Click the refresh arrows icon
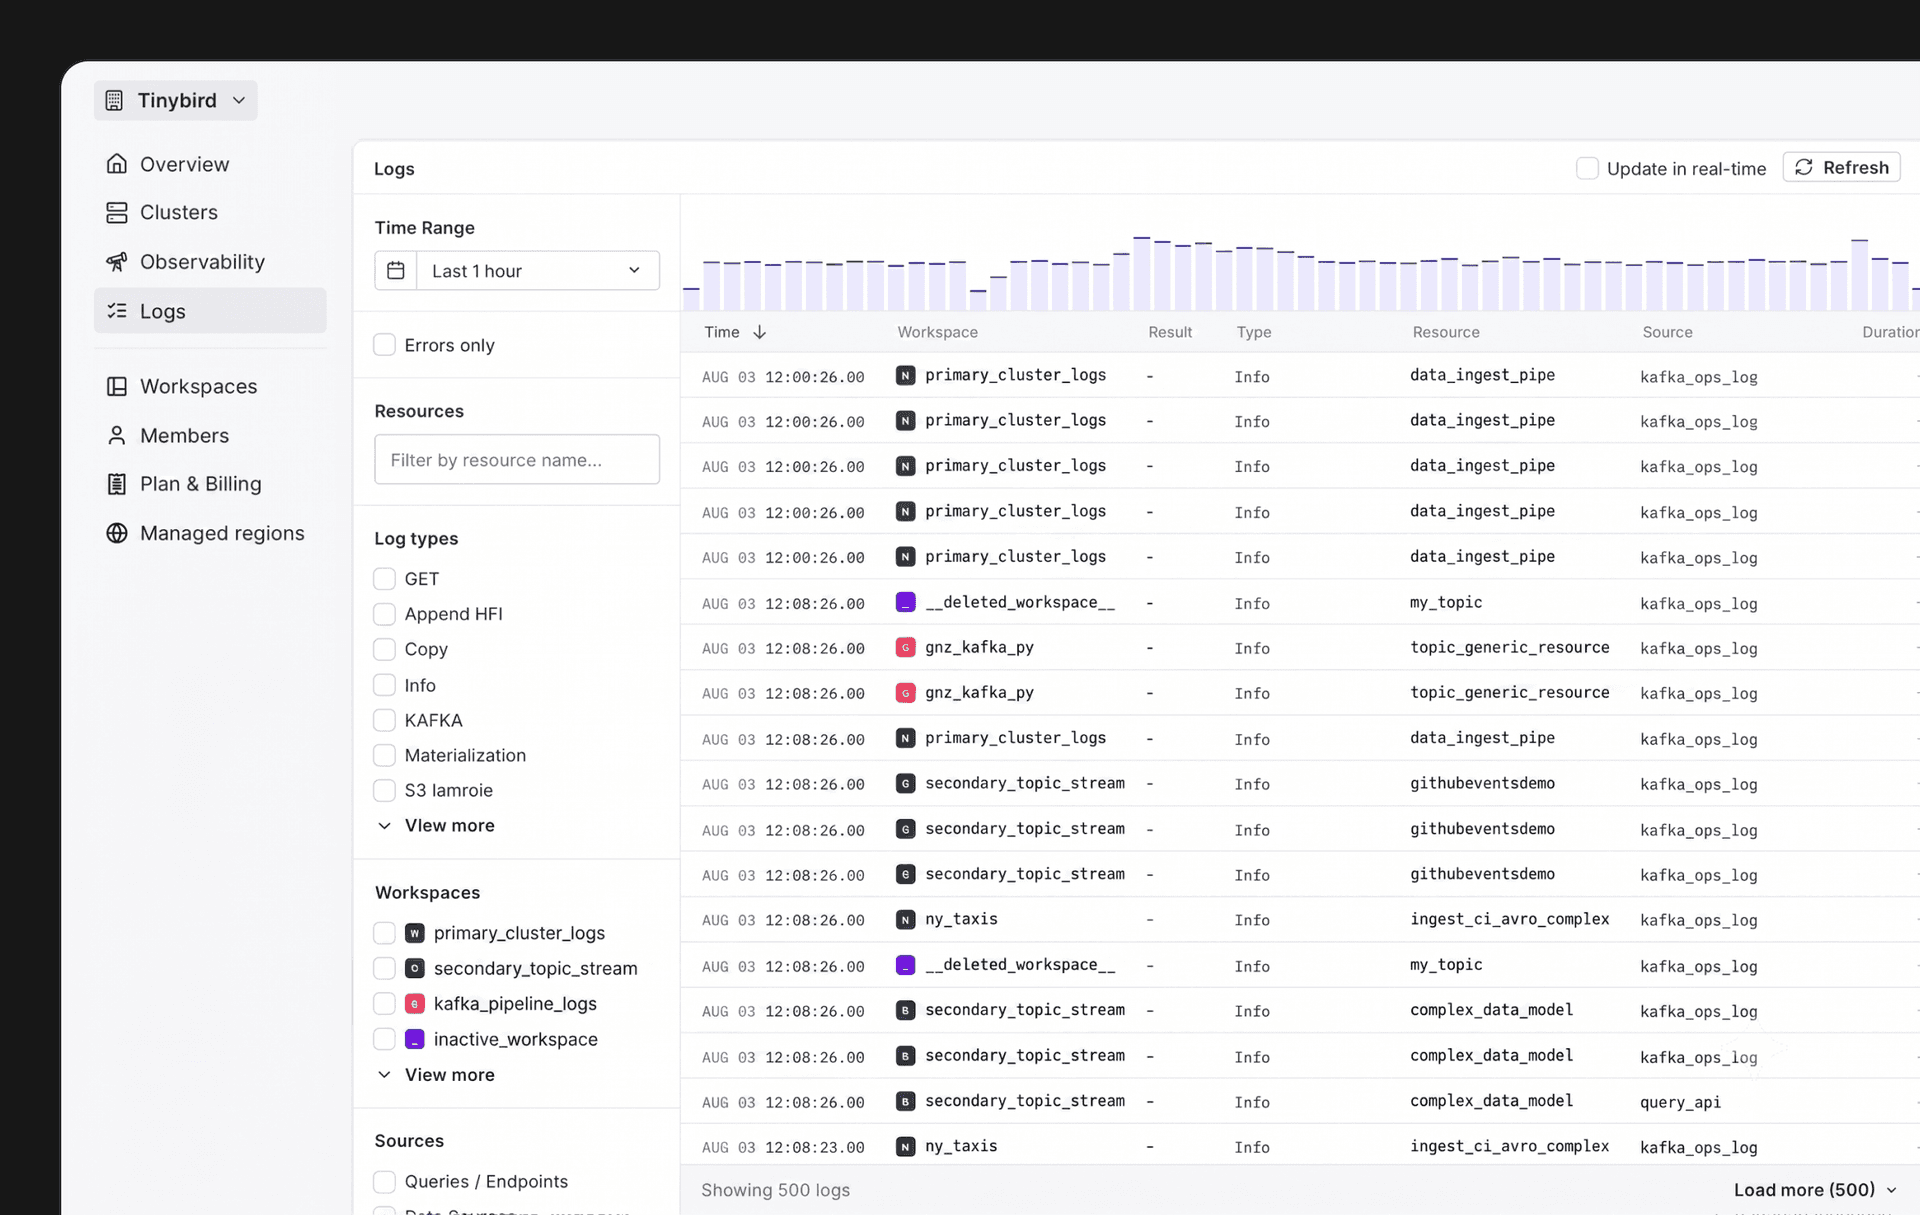The width and height of the screenshot is (1920, 1215). (x=1804, y=168)
